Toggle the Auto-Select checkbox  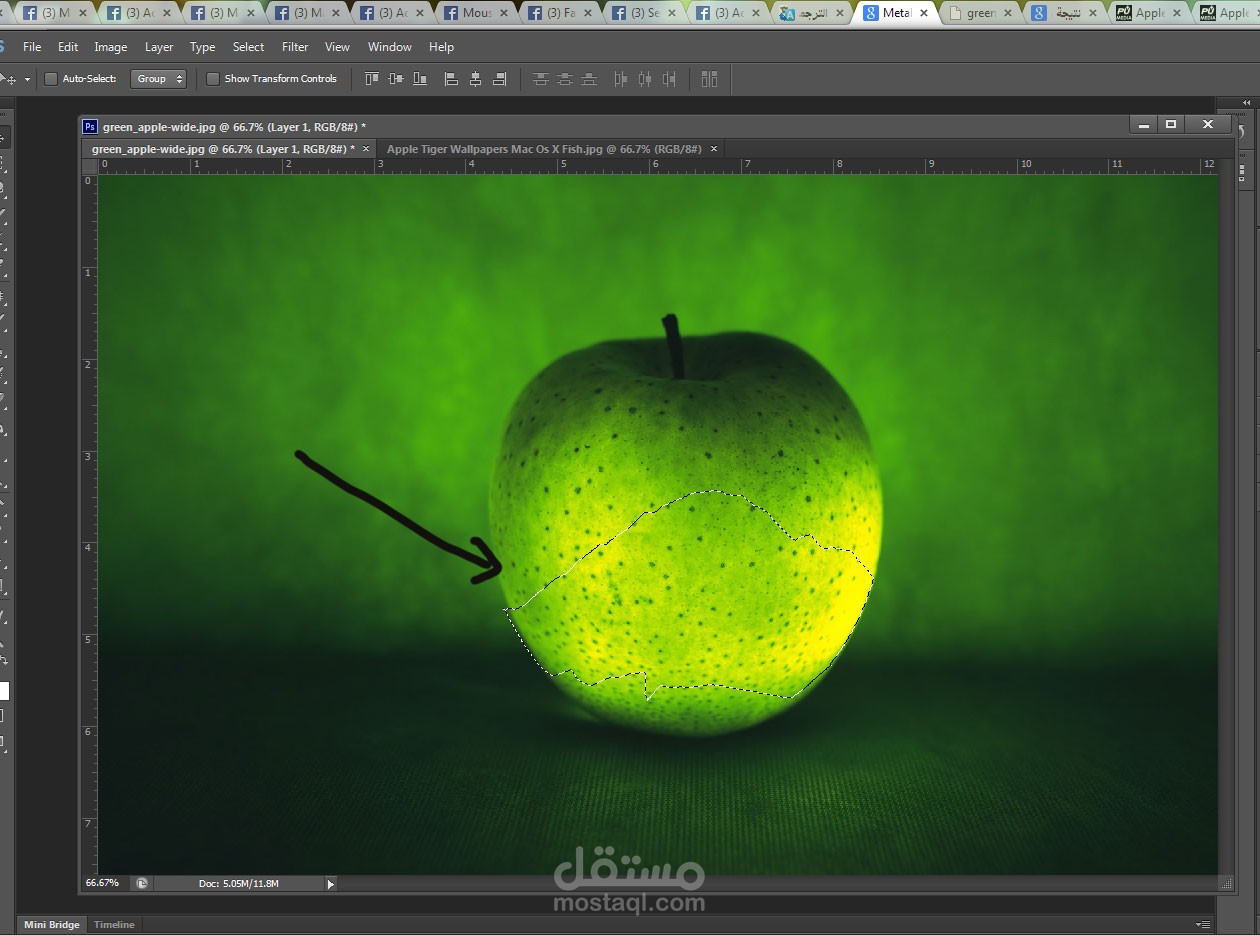coord(51,79)
